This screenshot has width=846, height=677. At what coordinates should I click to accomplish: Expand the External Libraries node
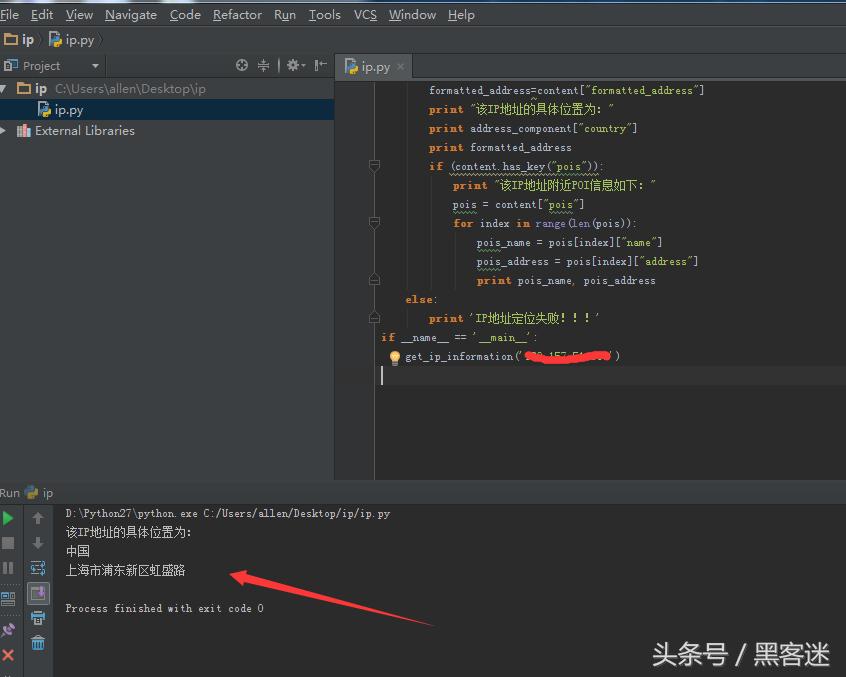click(x=4, y=131)
